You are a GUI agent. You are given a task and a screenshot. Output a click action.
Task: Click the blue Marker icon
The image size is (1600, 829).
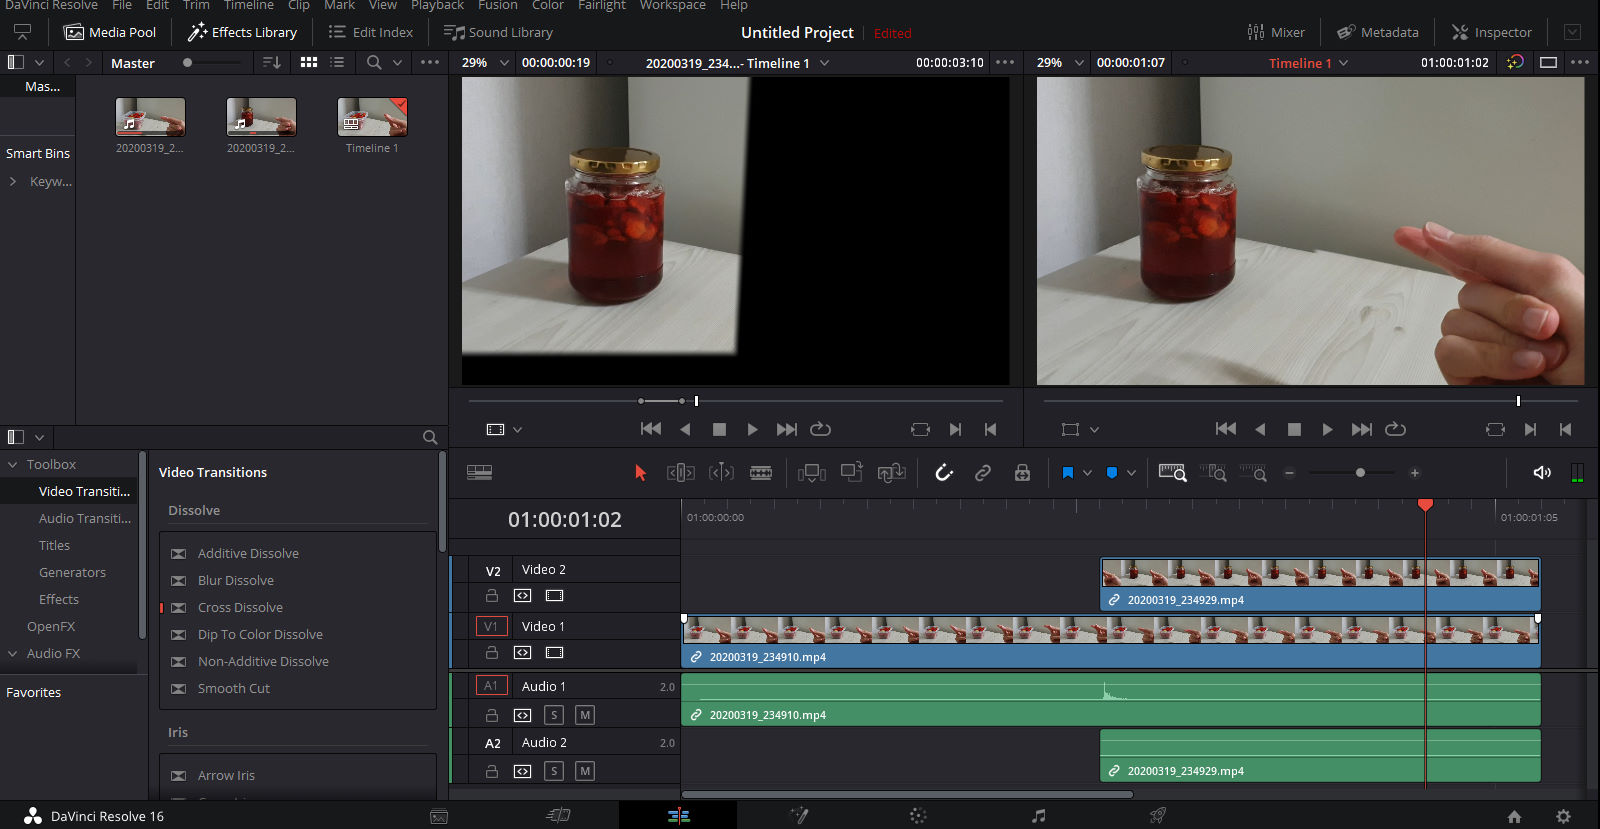(x=1111, y=472)
